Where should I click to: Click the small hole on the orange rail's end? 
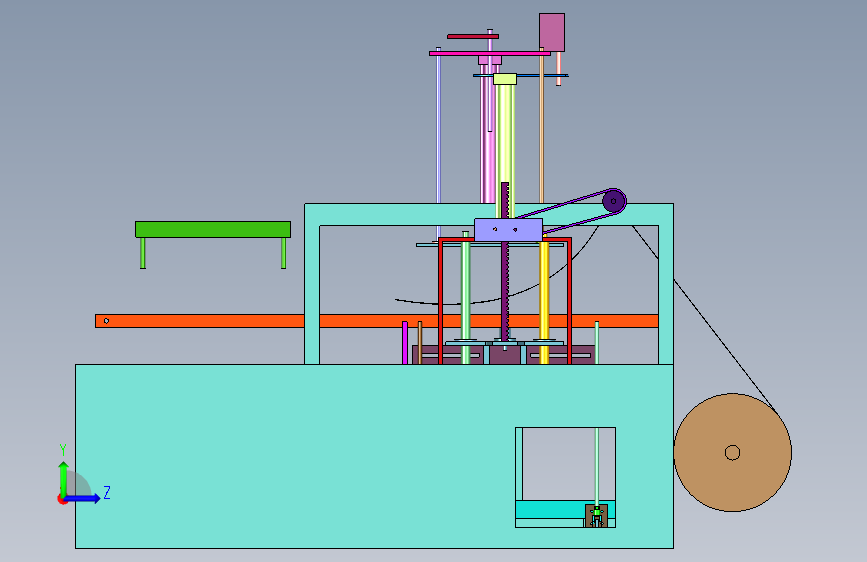pyautogui.click(x=106, y=321)
